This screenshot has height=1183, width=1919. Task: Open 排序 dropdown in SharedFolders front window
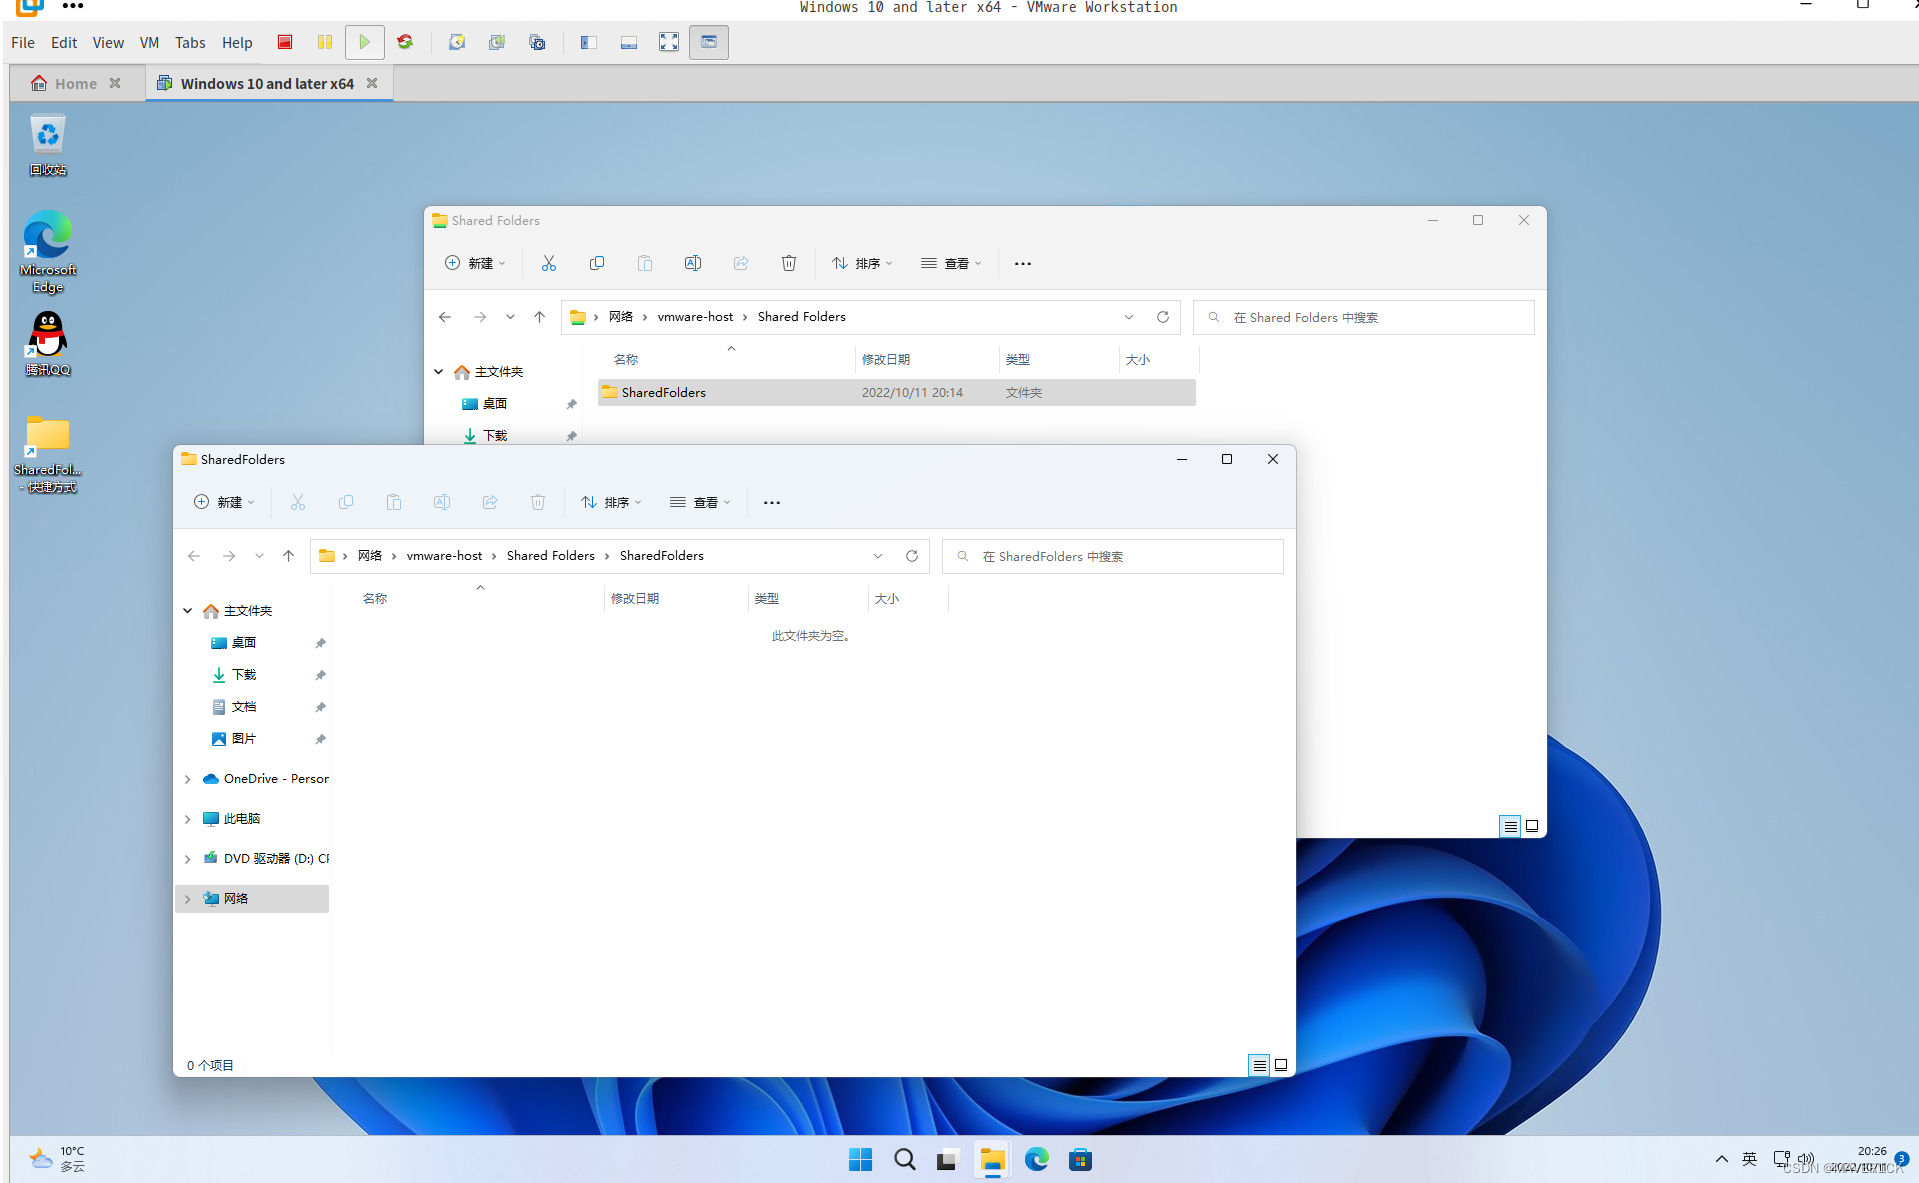(x=611, y=502)
